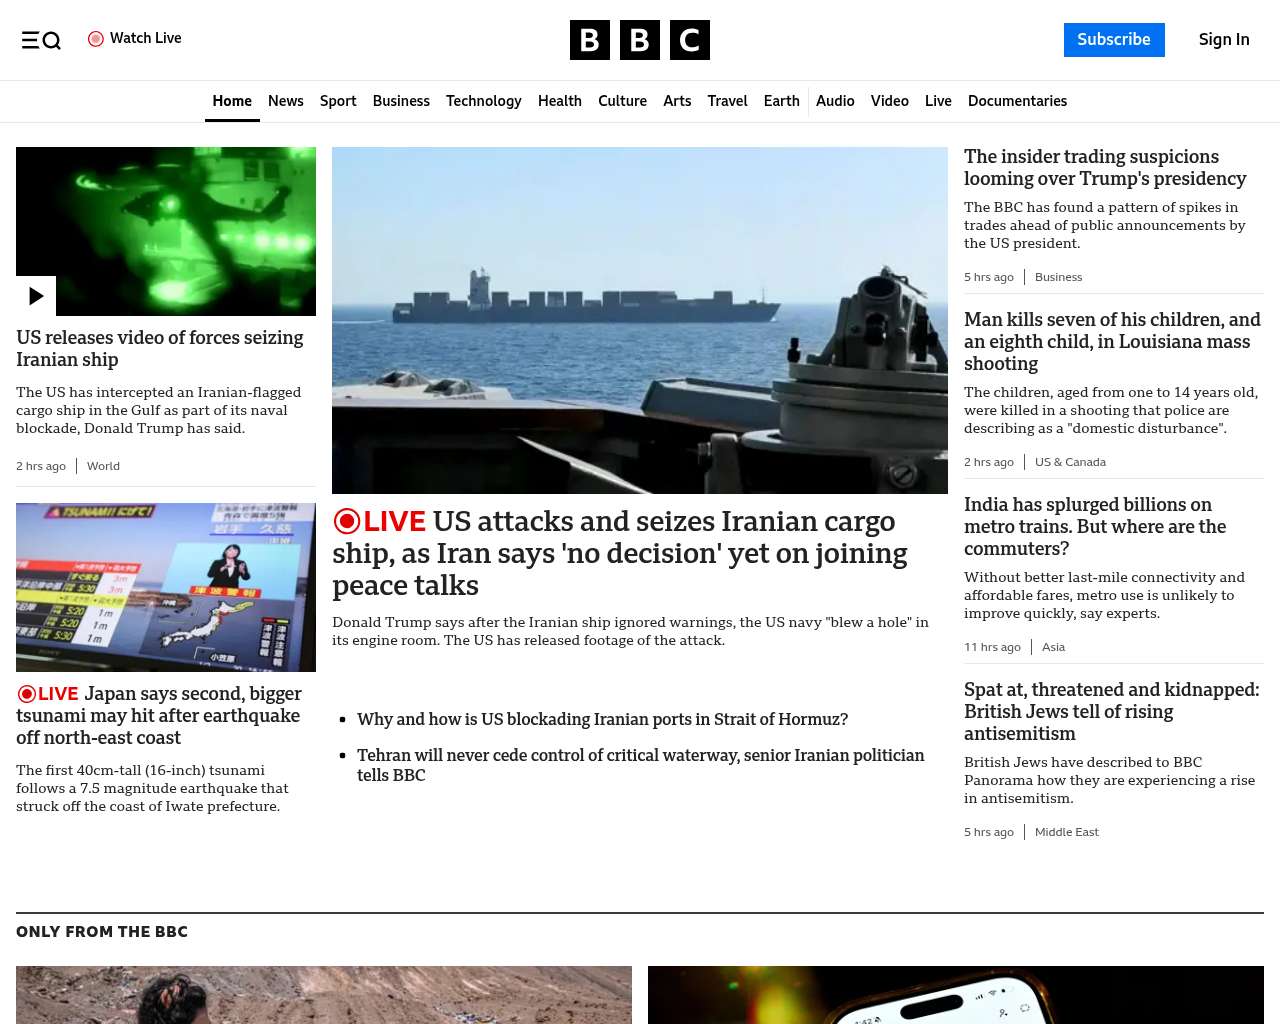The width and height of the screenshot is (1280, 1024).
Task: Click the Watch Live red dot icon
Action: coord(96,39)
